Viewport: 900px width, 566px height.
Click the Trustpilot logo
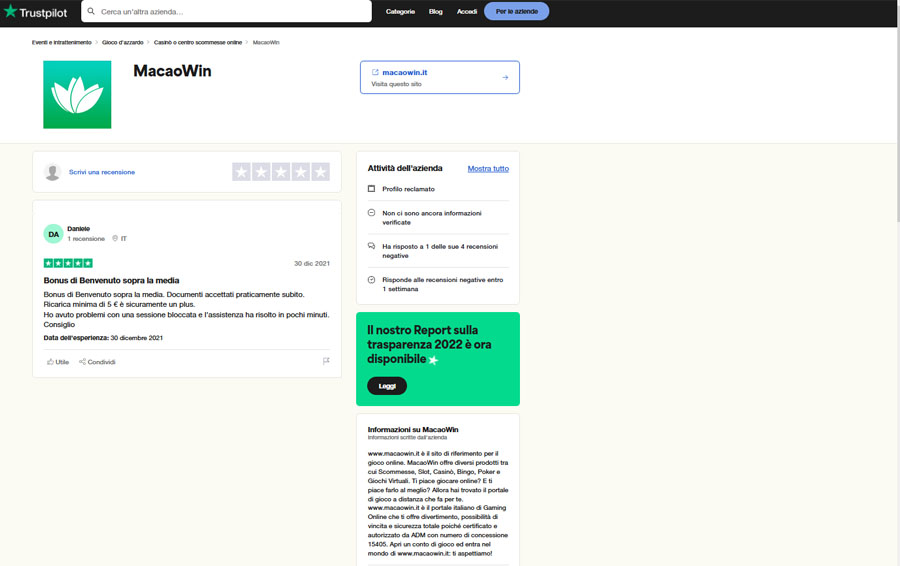[36, 11]
